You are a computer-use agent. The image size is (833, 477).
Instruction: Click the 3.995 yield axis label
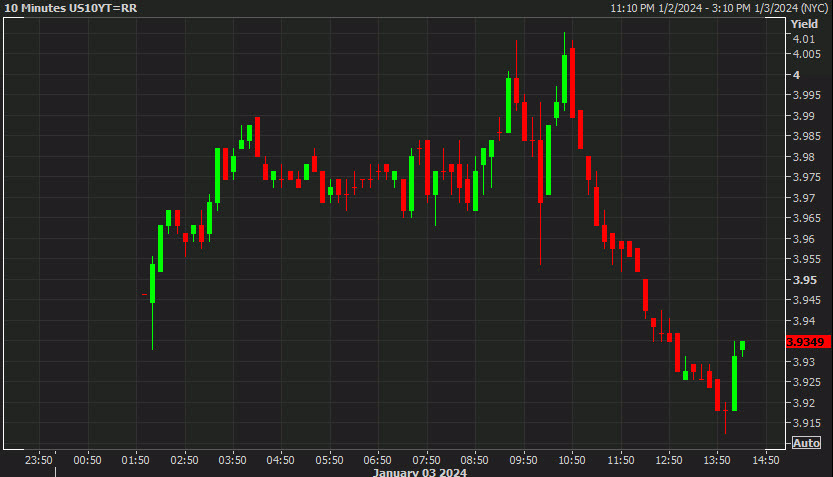pyautogui.click(x=806, y=95)
